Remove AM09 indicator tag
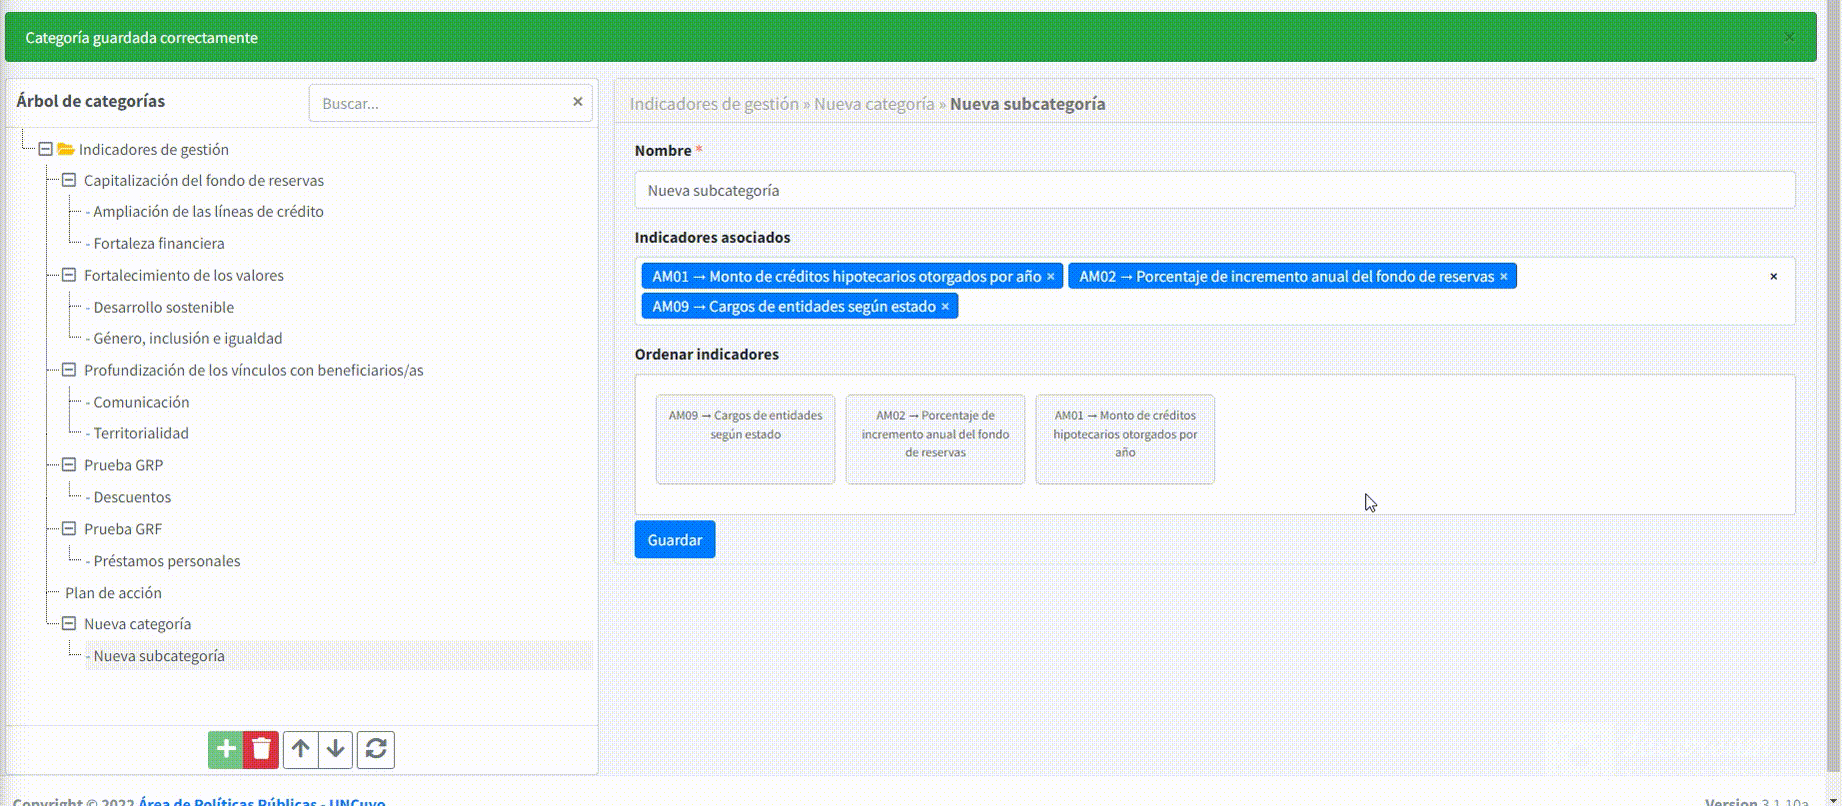This screenshot has width=1842, height=806. 944,307
